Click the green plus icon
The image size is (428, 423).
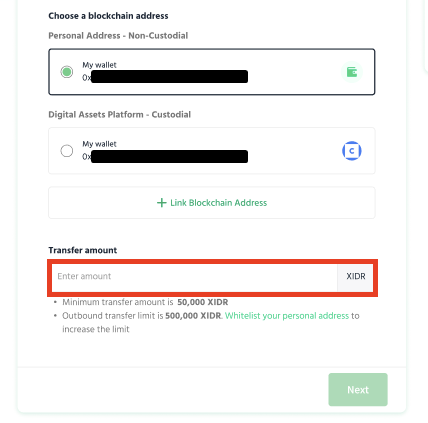click(x=162, y=203)
